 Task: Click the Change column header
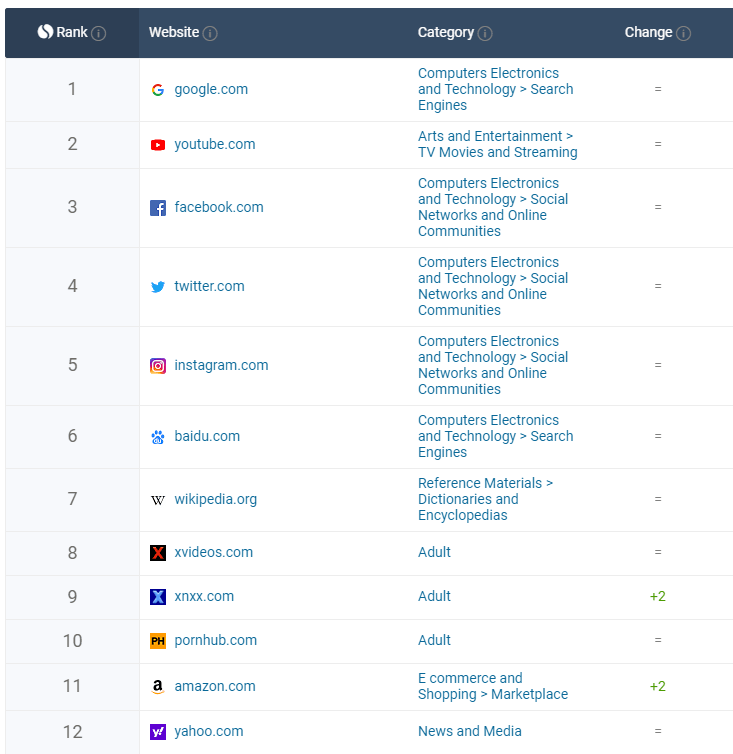pos(648,32)
